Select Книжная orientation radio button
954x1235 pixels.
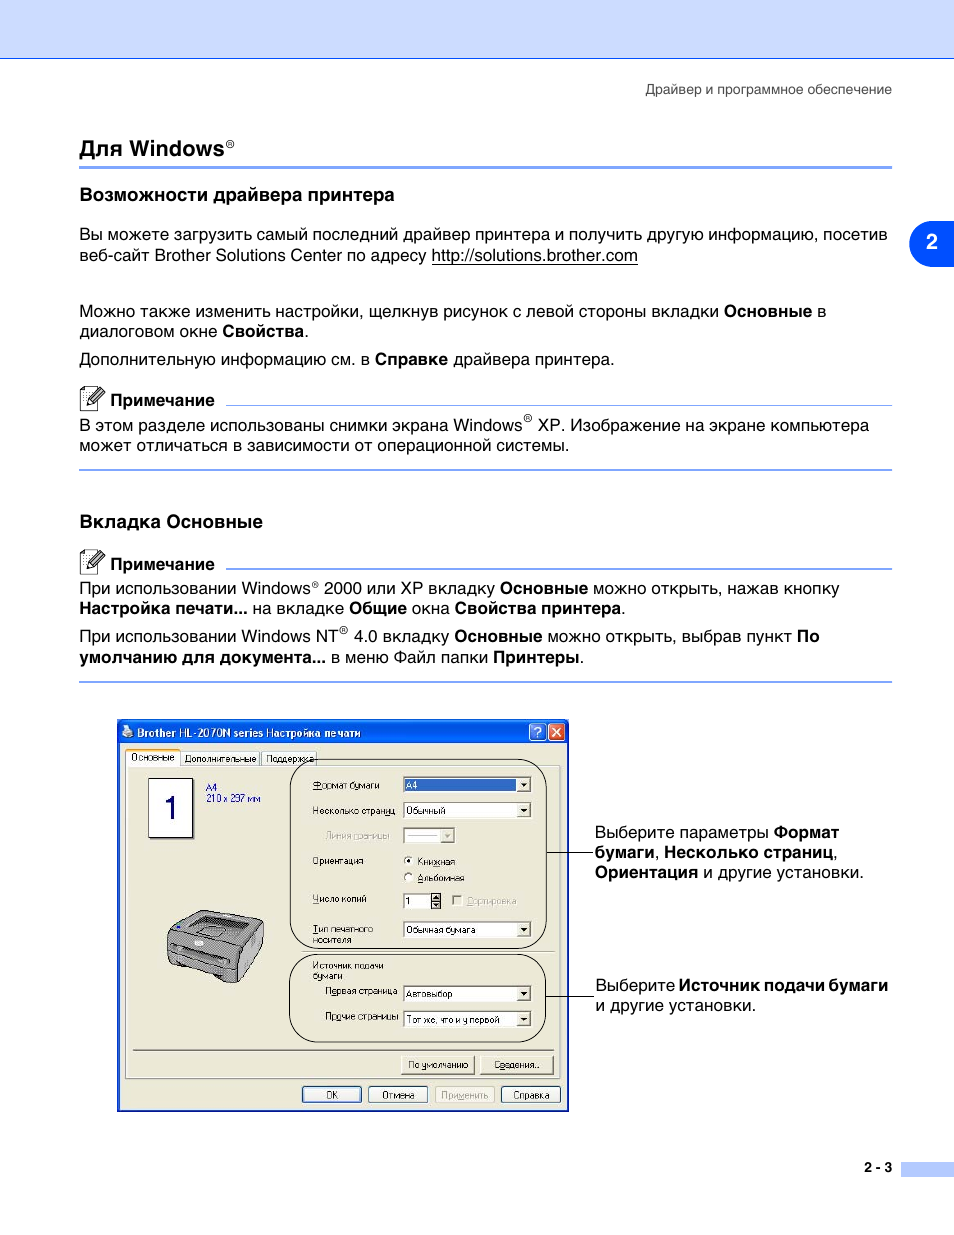point(408,861)
